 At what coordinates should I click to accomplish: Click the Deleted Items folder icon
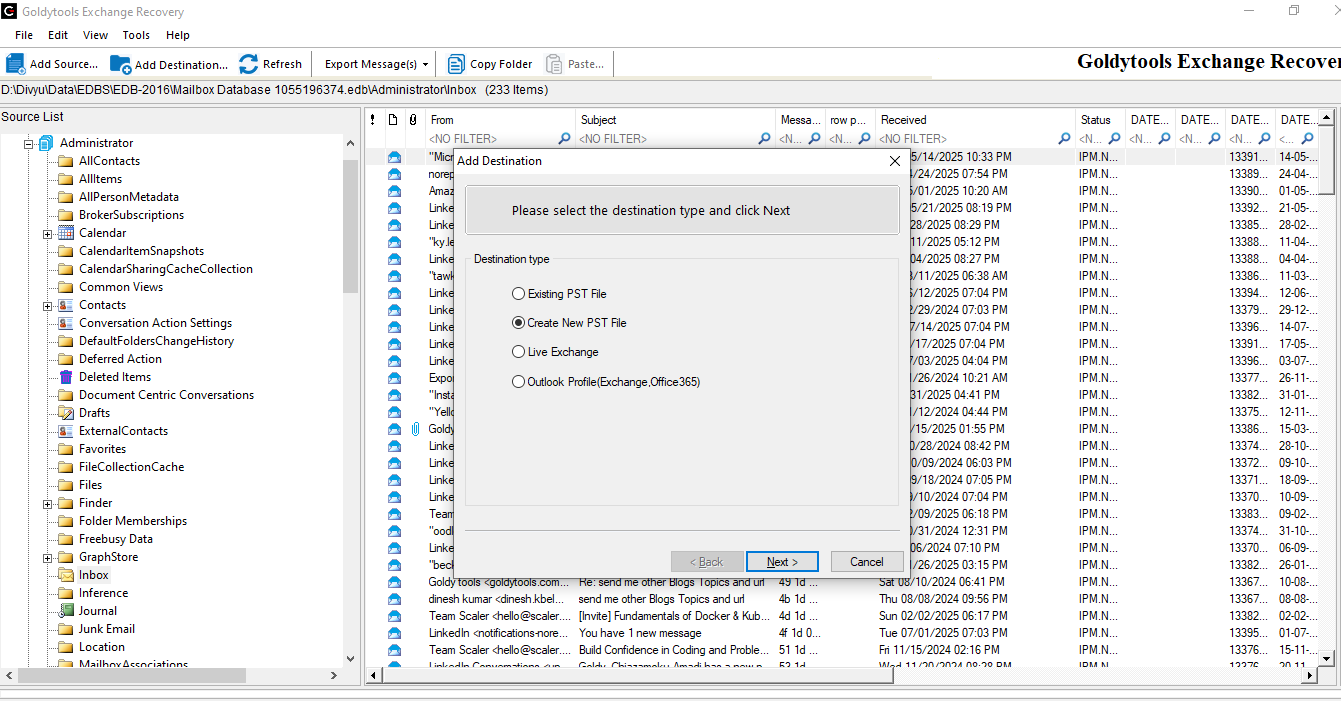pyautogui.click(x=66, y=377)
